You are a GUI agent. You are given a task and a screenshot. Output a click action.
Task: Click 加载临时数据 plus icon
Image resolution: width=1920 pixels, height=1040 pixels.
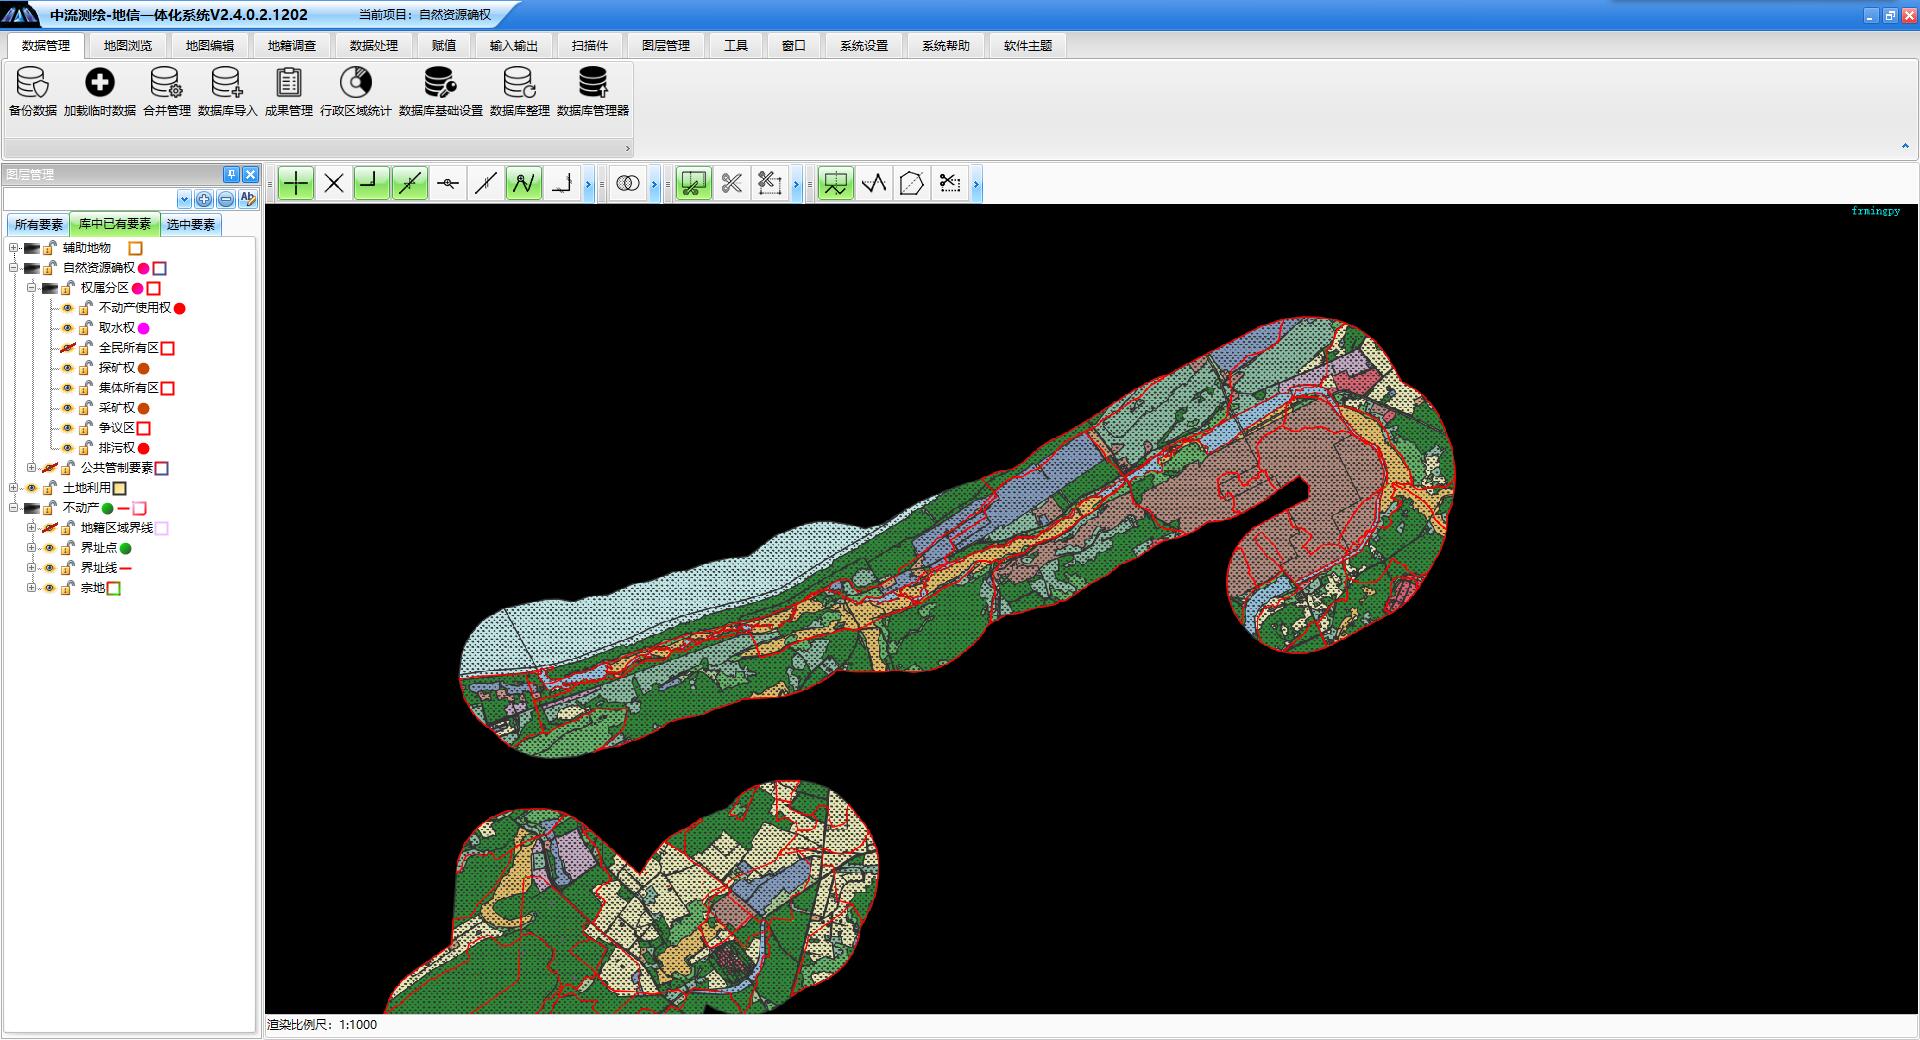click(x=100, y=82)
